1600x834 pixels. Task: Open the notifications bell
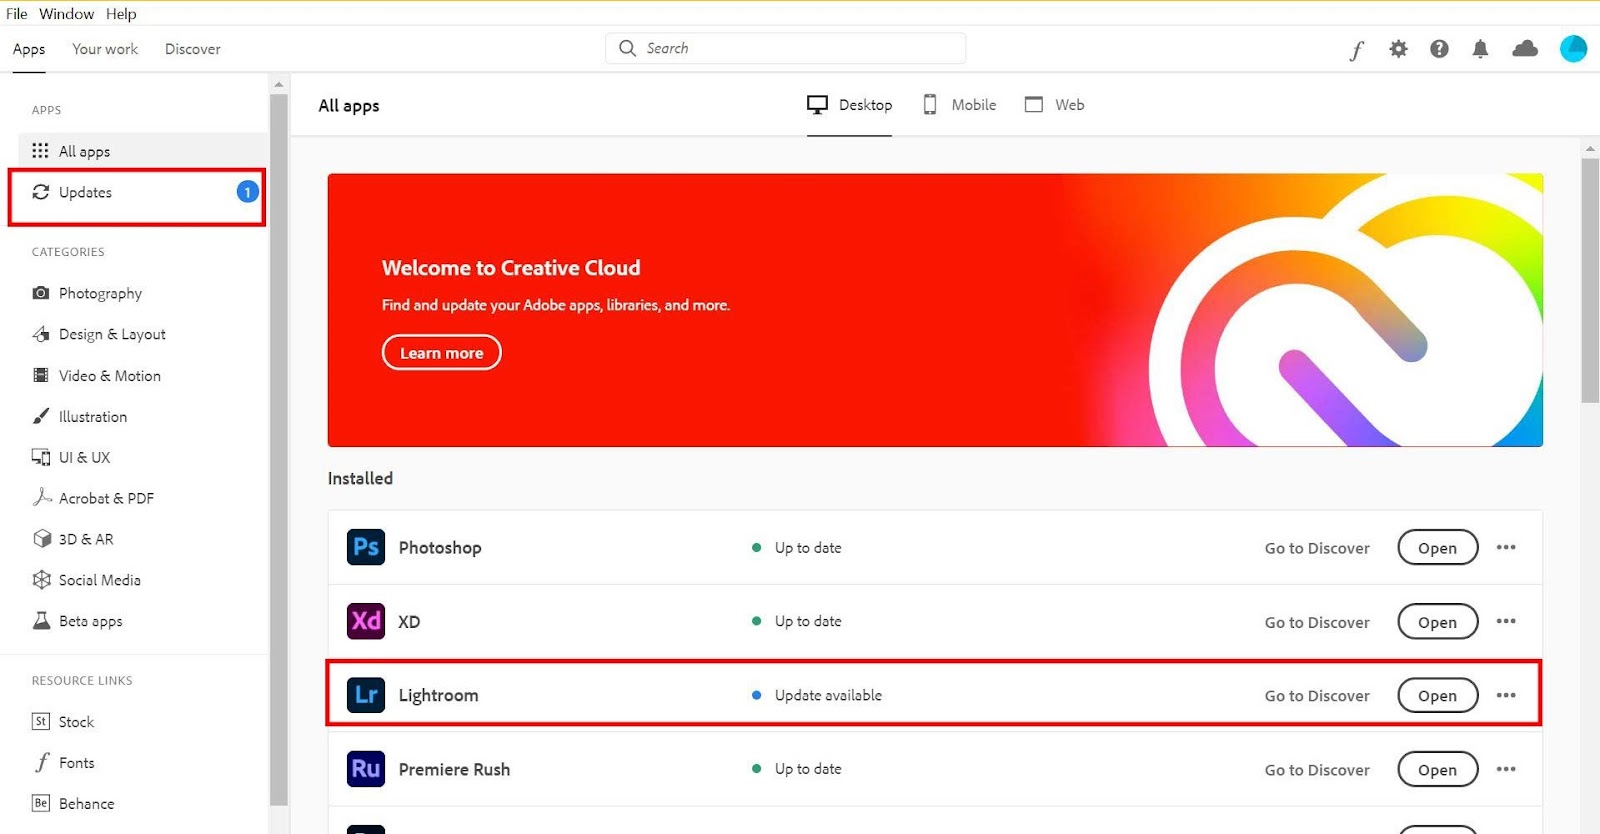tap(1480, 49)
